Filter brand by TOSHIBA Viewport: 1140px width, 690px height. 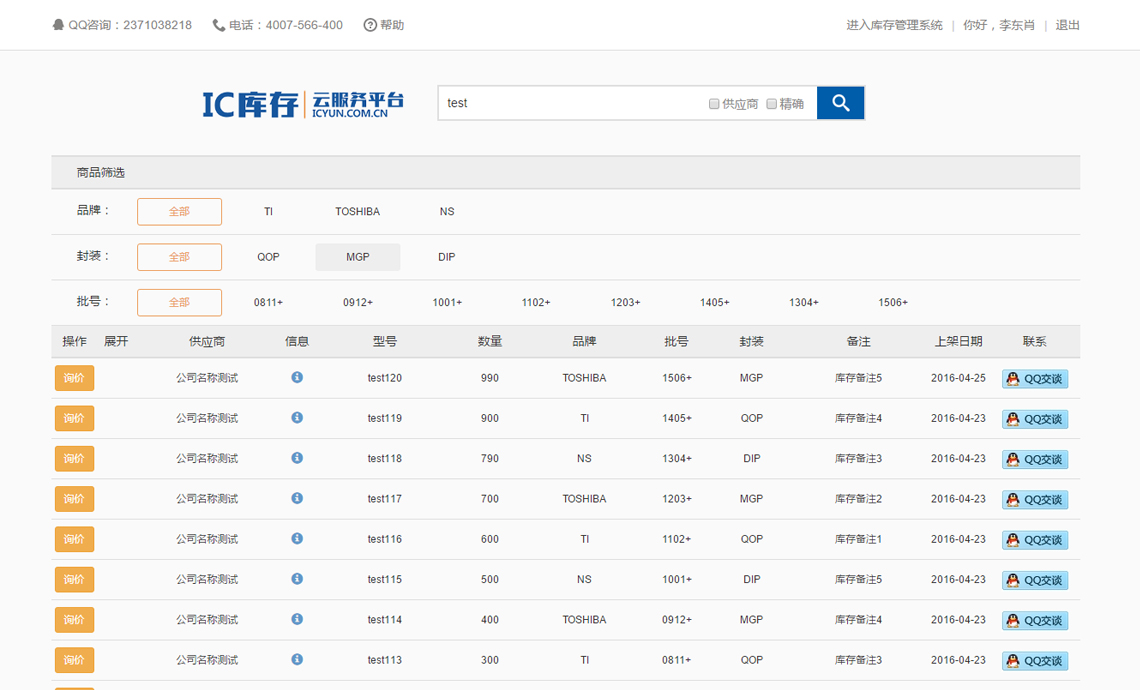357,212
